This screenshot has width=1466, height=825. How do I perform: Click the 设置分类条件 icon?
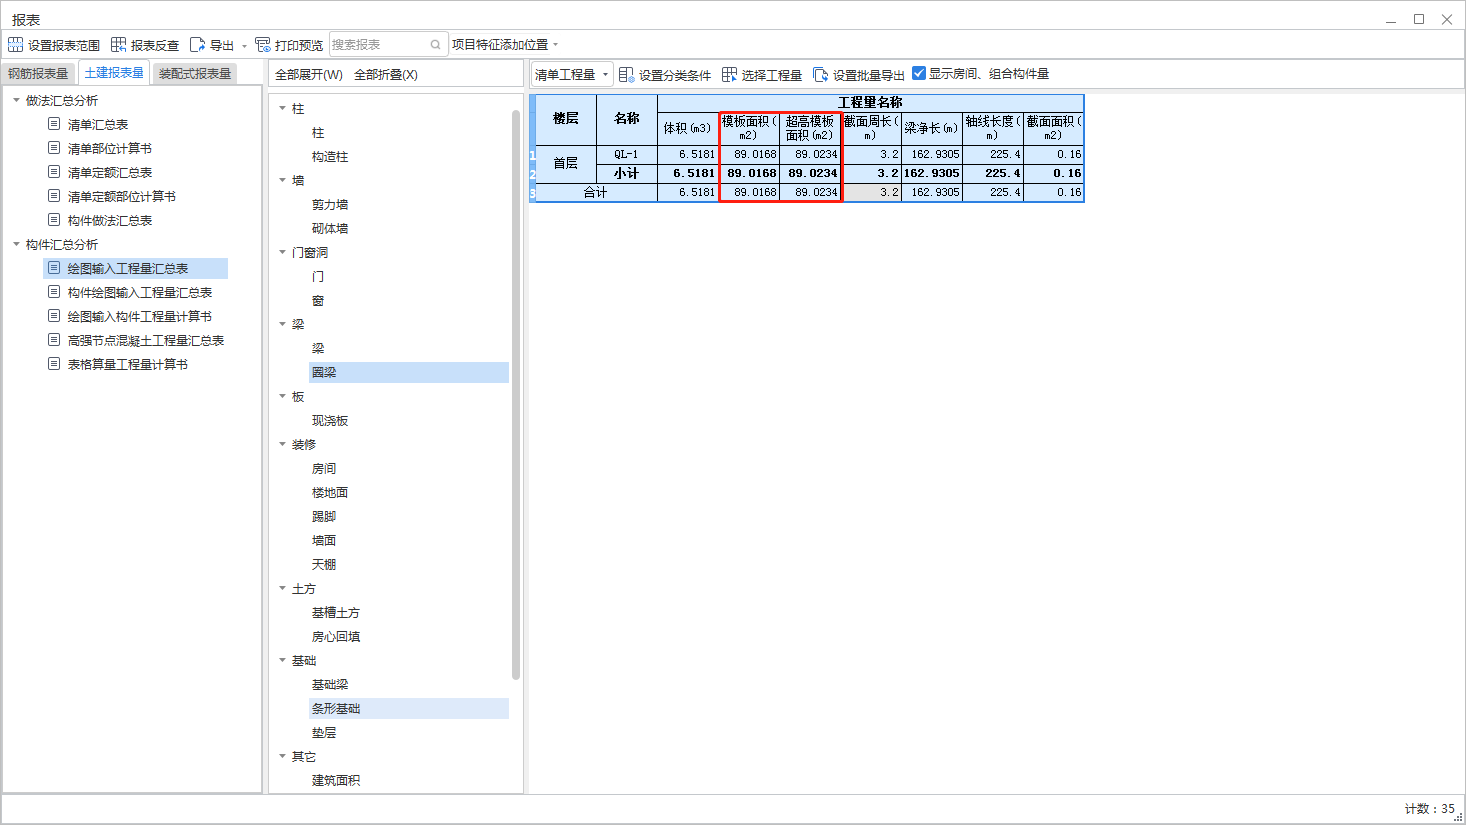(x=626, y=75)
